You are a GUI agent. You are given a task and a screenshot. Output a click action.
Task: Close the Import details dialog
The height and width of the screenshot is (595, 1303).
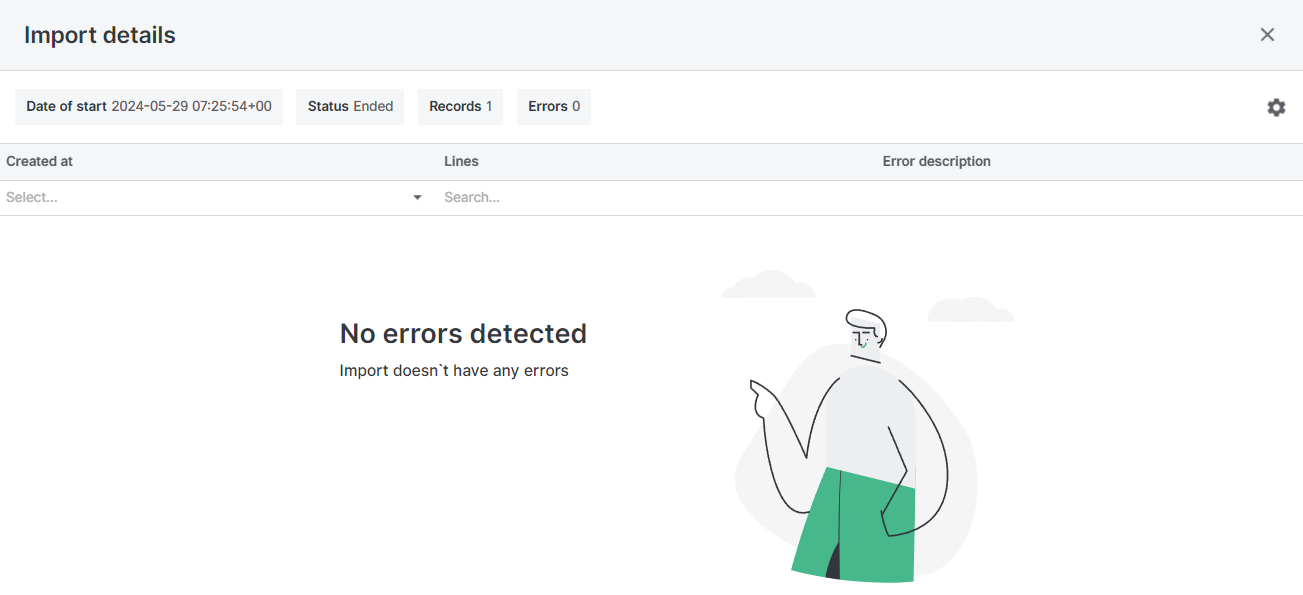1267,35
